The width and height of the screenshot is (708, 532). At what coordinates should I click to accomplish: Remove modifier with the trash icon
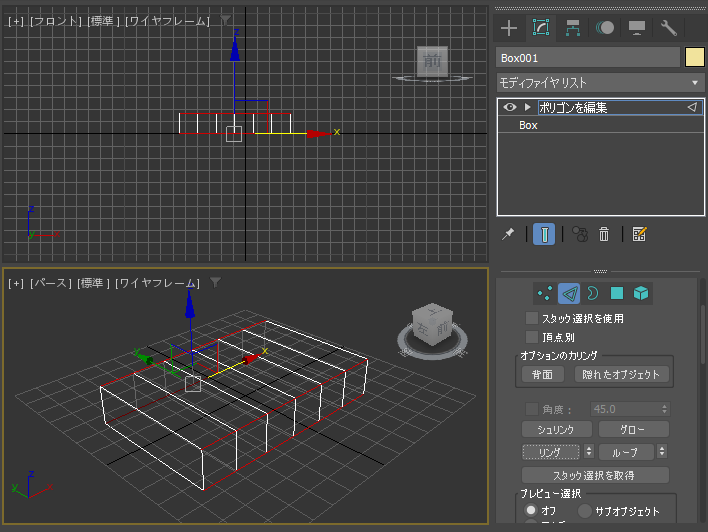[604, 234]
